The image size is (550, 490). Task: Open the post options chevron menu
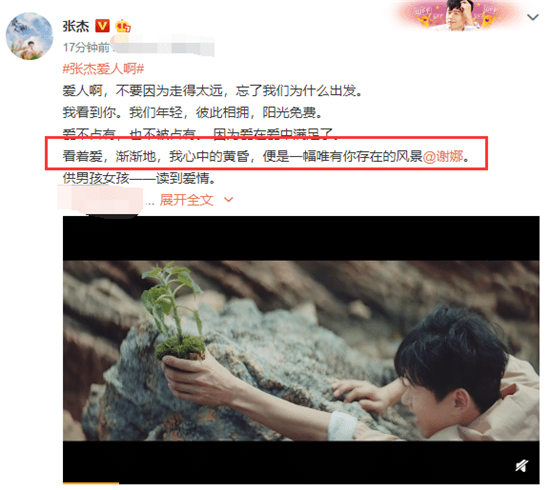(533, 17)
